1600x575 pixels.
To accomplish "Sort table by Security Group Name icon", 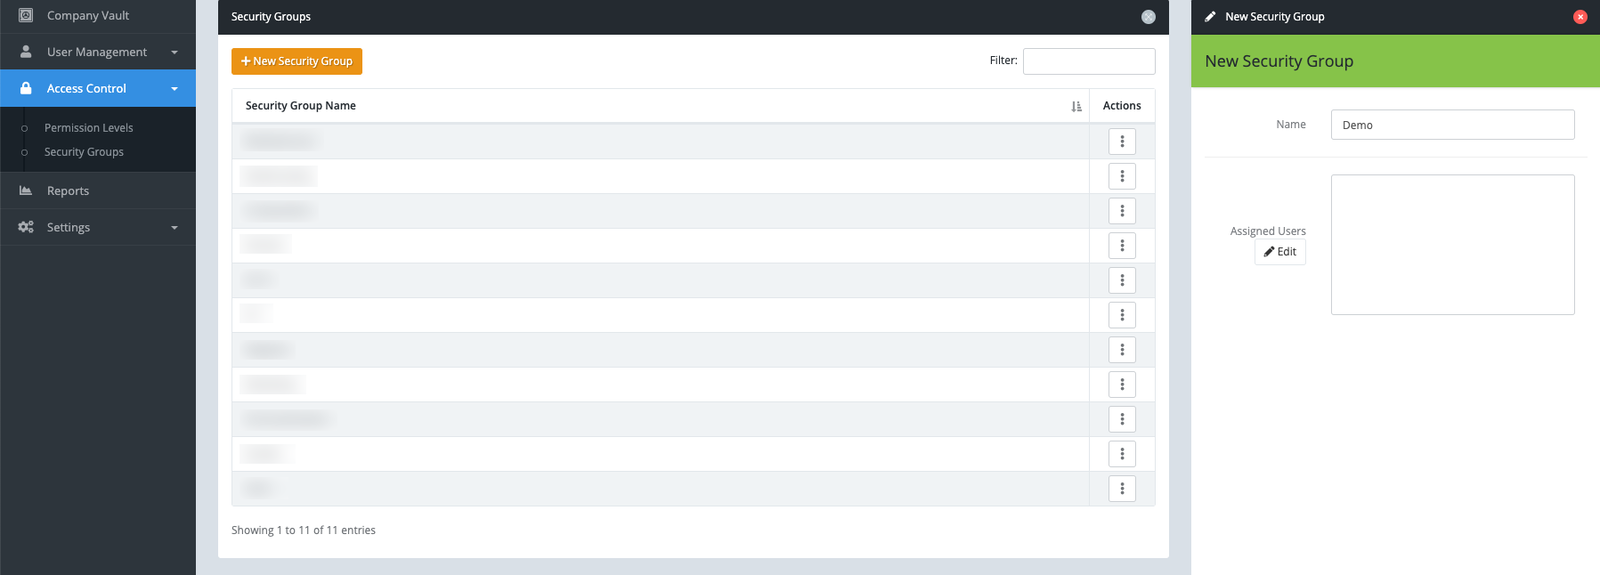I will point(1076,106).
